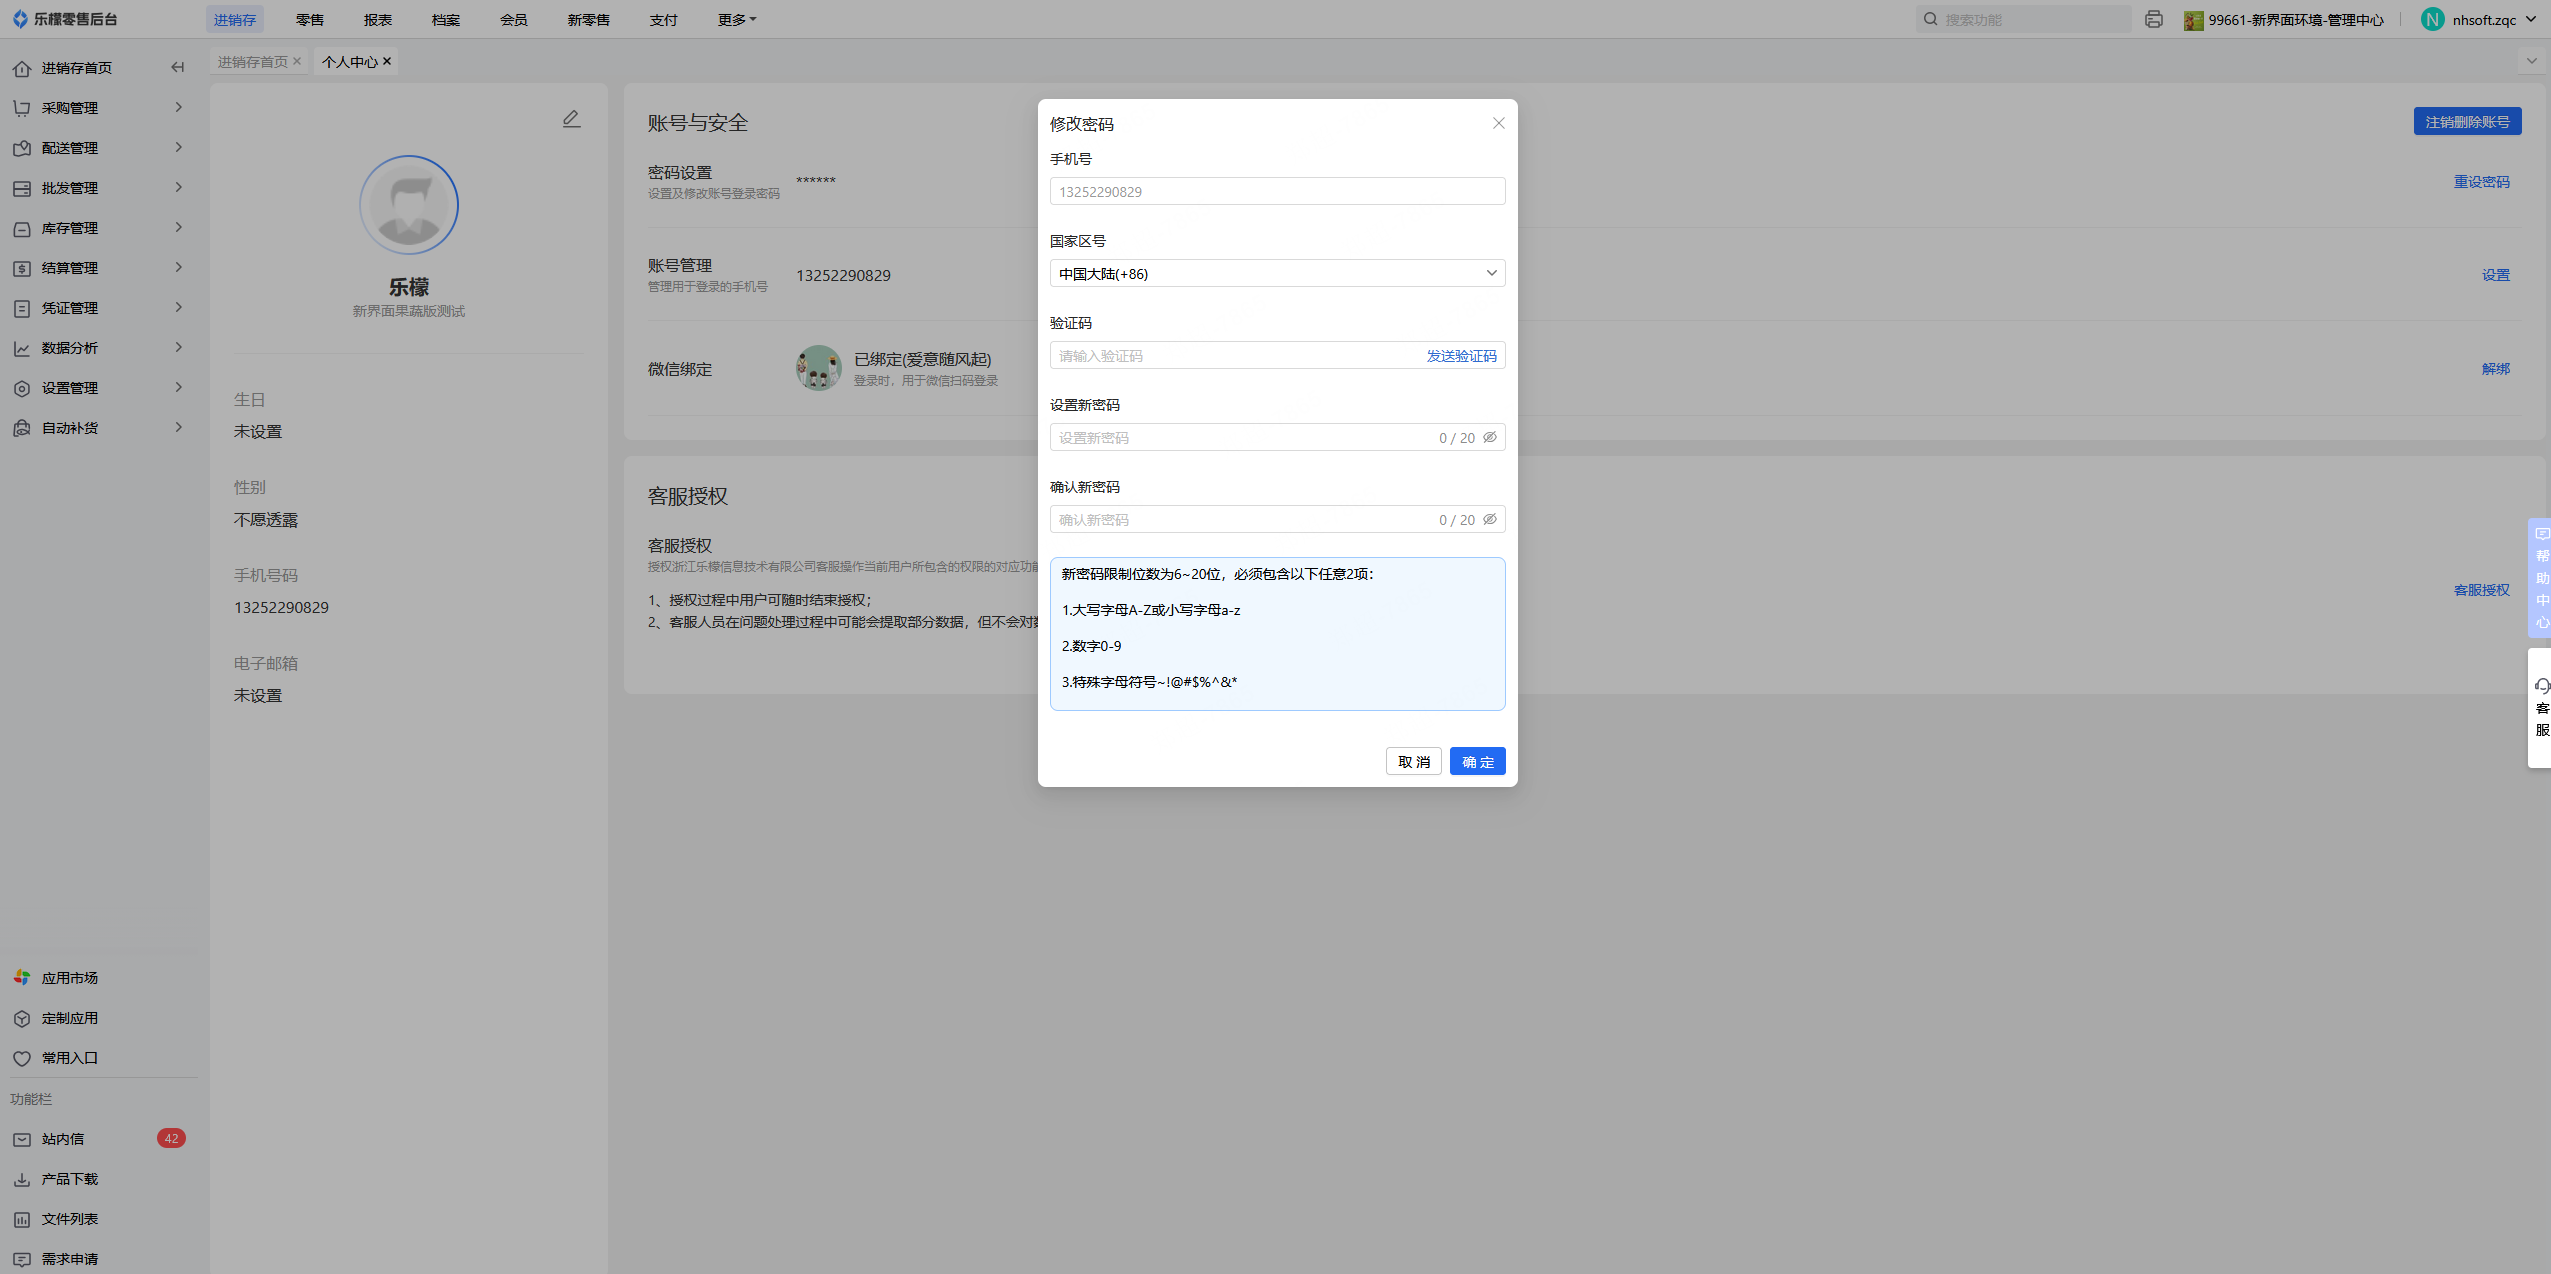The width and height of the screenshot is (2551, 1274).
Task: Open 站内信 inbox messages
Action: [x=62, y=1138]
